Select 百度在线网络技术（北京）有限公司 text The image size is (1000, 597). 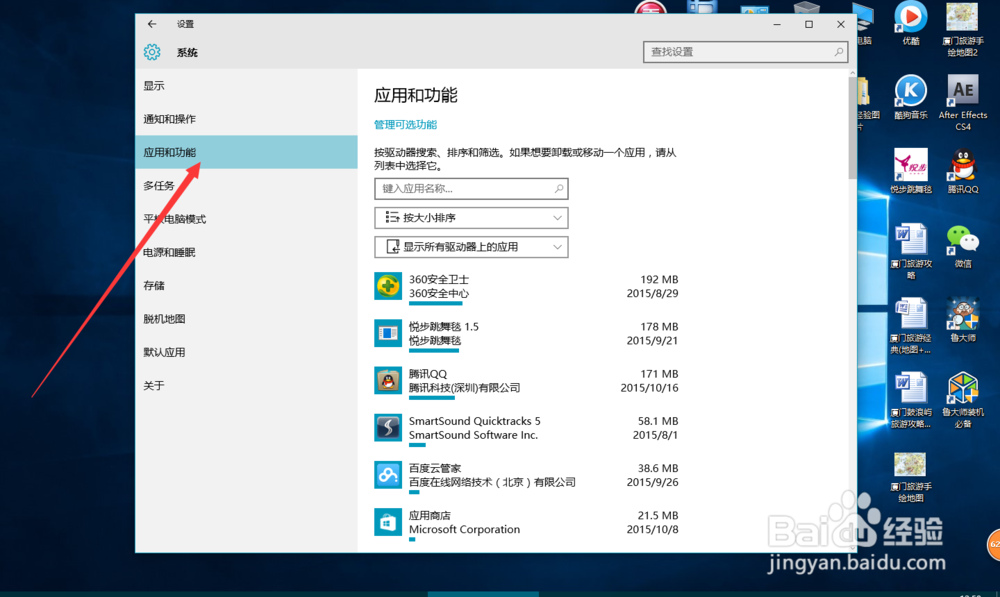pos(492,482)
